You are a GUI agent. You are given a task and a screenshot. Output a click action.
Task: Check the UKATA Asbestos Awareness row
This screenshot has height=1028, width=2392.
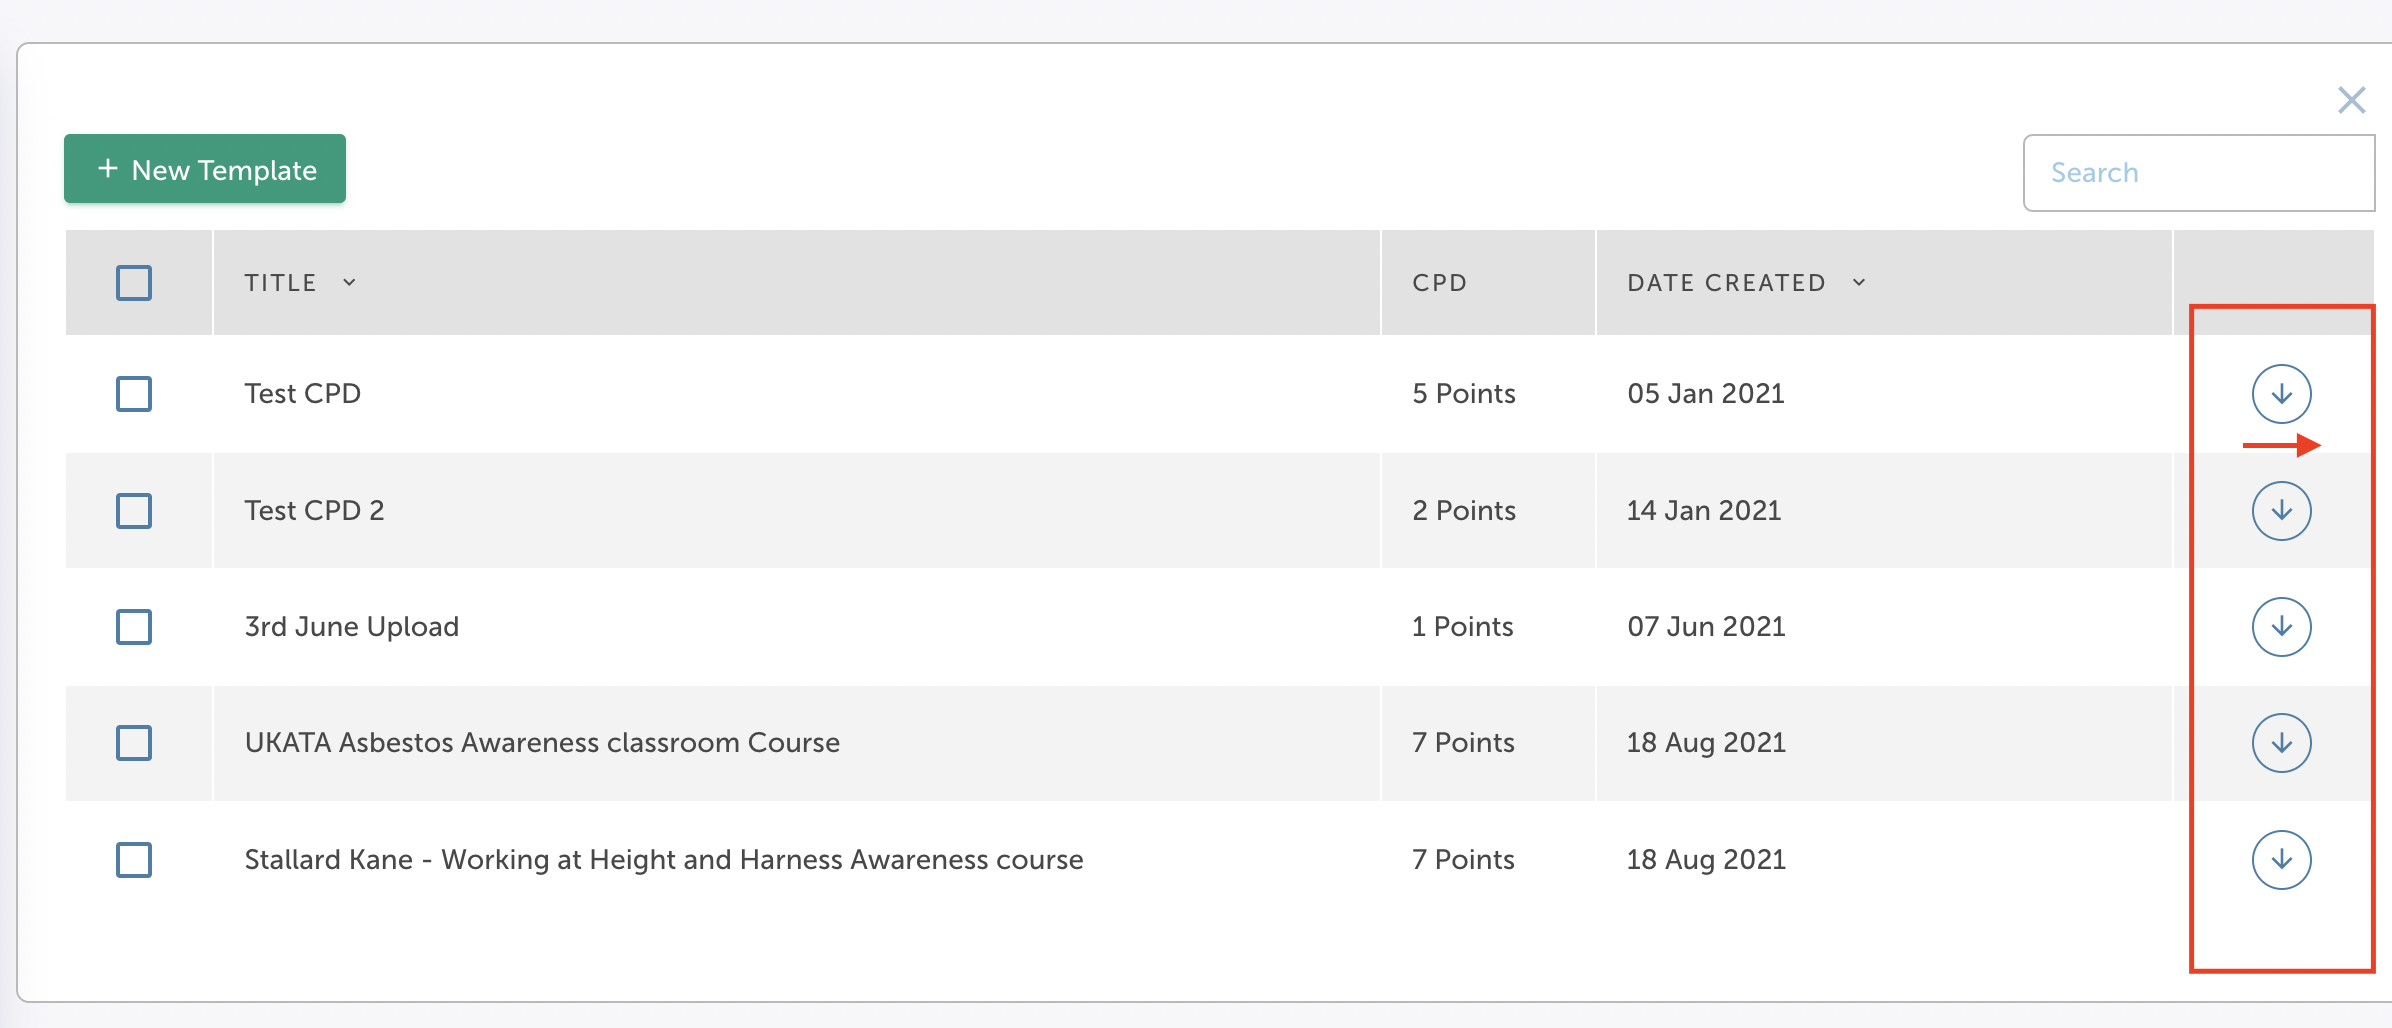pyautogui.click(x=134, y=743)
